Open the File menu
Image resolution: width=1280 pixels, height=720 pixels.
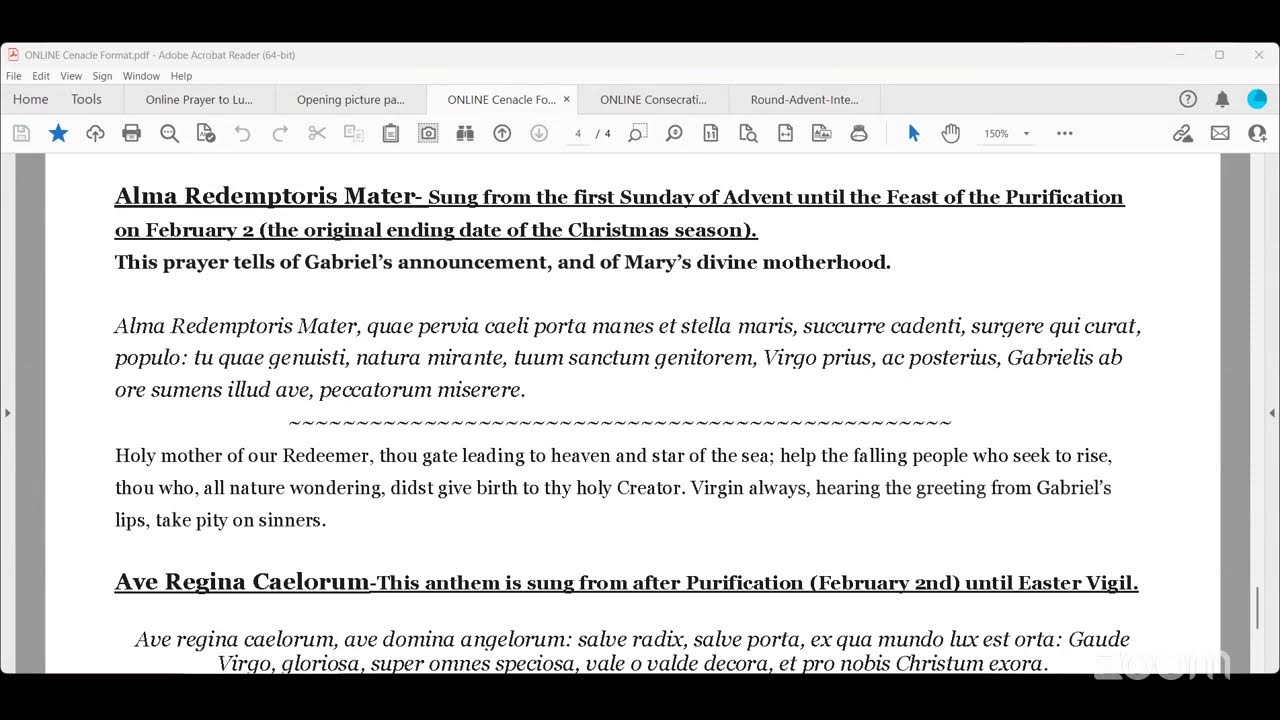click(14, 76)
